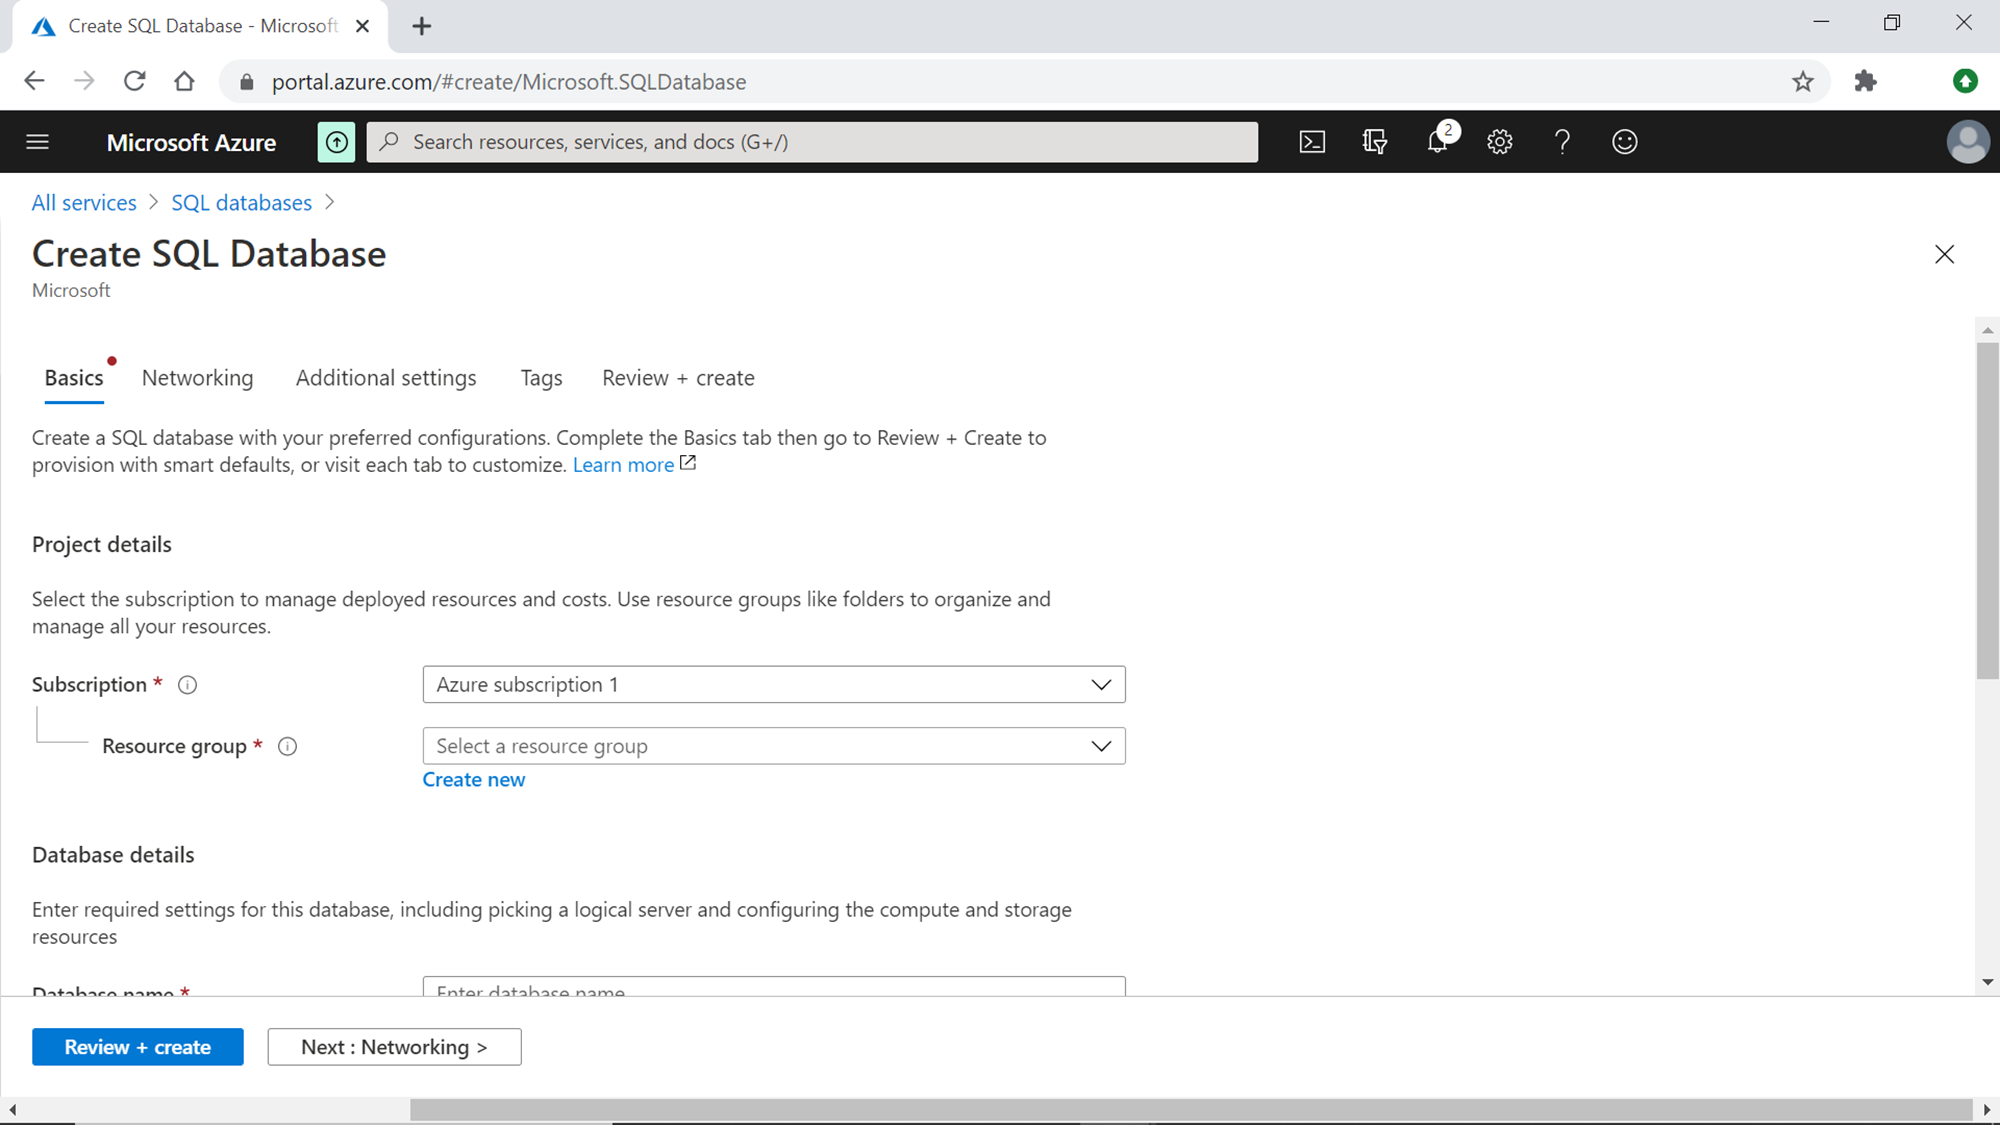This screenshot has height=1125, width=2000.
Task: Open the hamburger portal menu
Action: pos(37,142)
